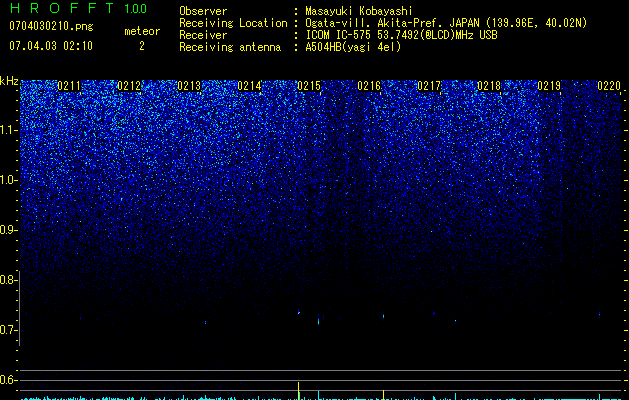The image size is (629, 400).
Task: Click the 1.0 frequency axis label
Action: (9, 180)
